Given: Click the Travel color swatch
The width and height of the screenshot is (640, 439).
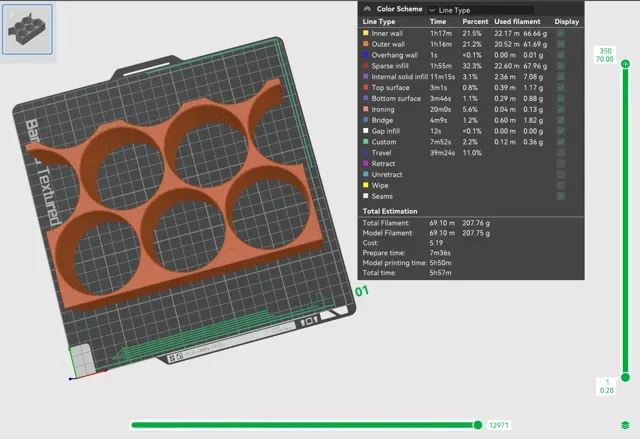Looking at the screenshot, I should click(366, 152).
